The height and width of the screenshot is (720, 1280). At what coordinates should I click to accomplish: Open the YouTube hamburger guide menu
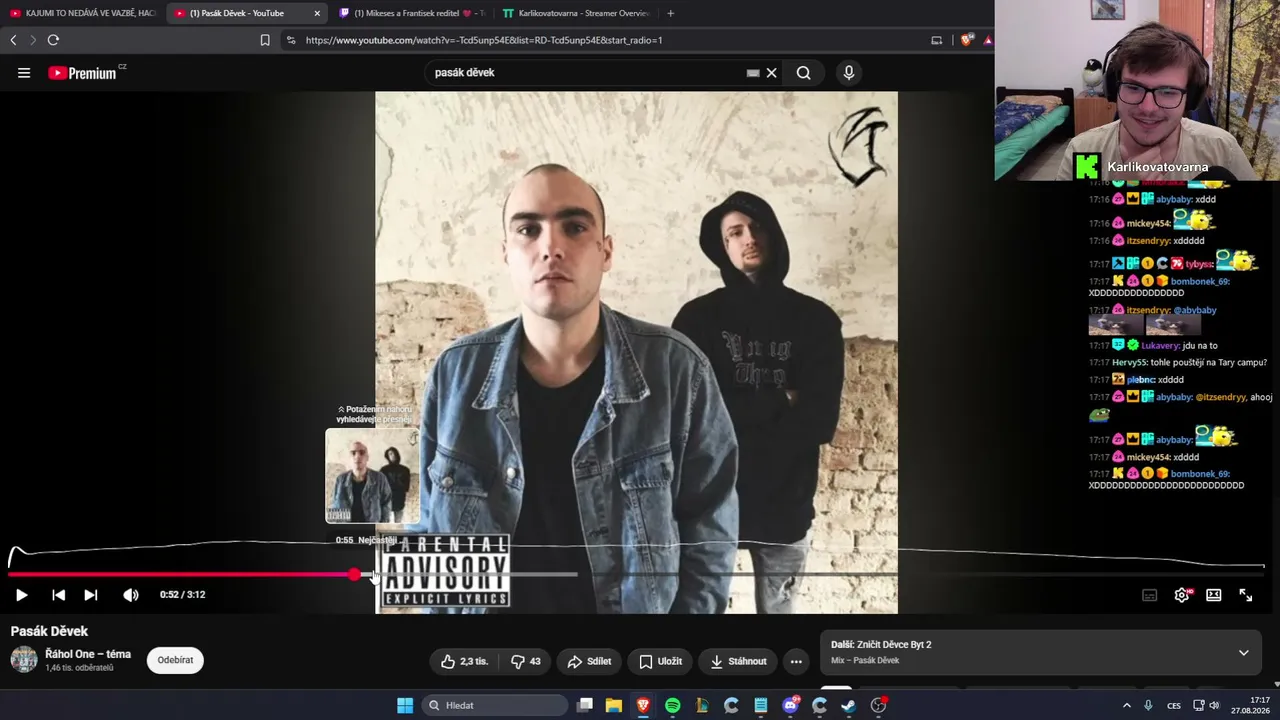click(x=24, y=73)
